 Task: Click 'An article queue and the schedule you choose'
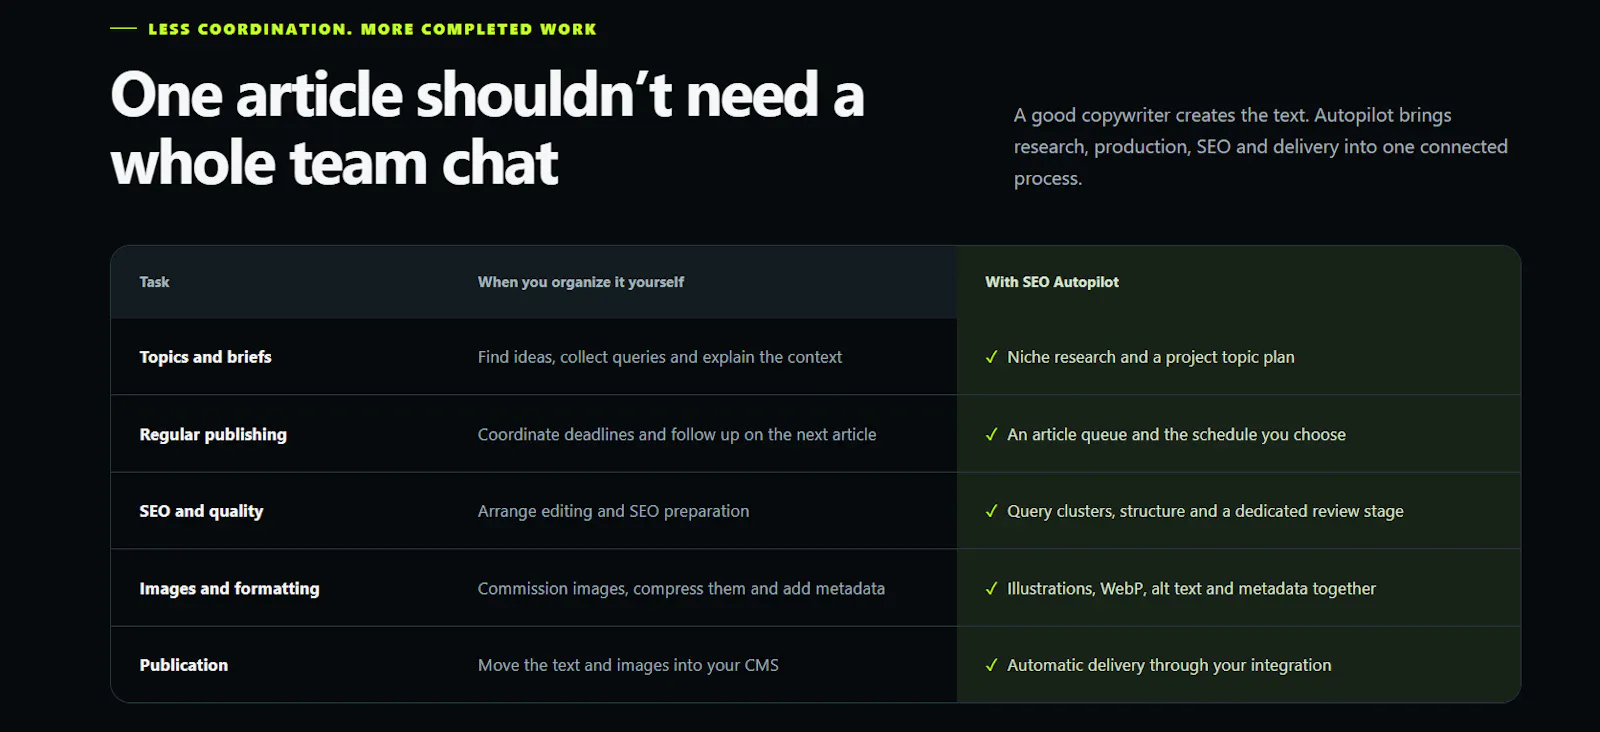click(x=1176, y=434)
